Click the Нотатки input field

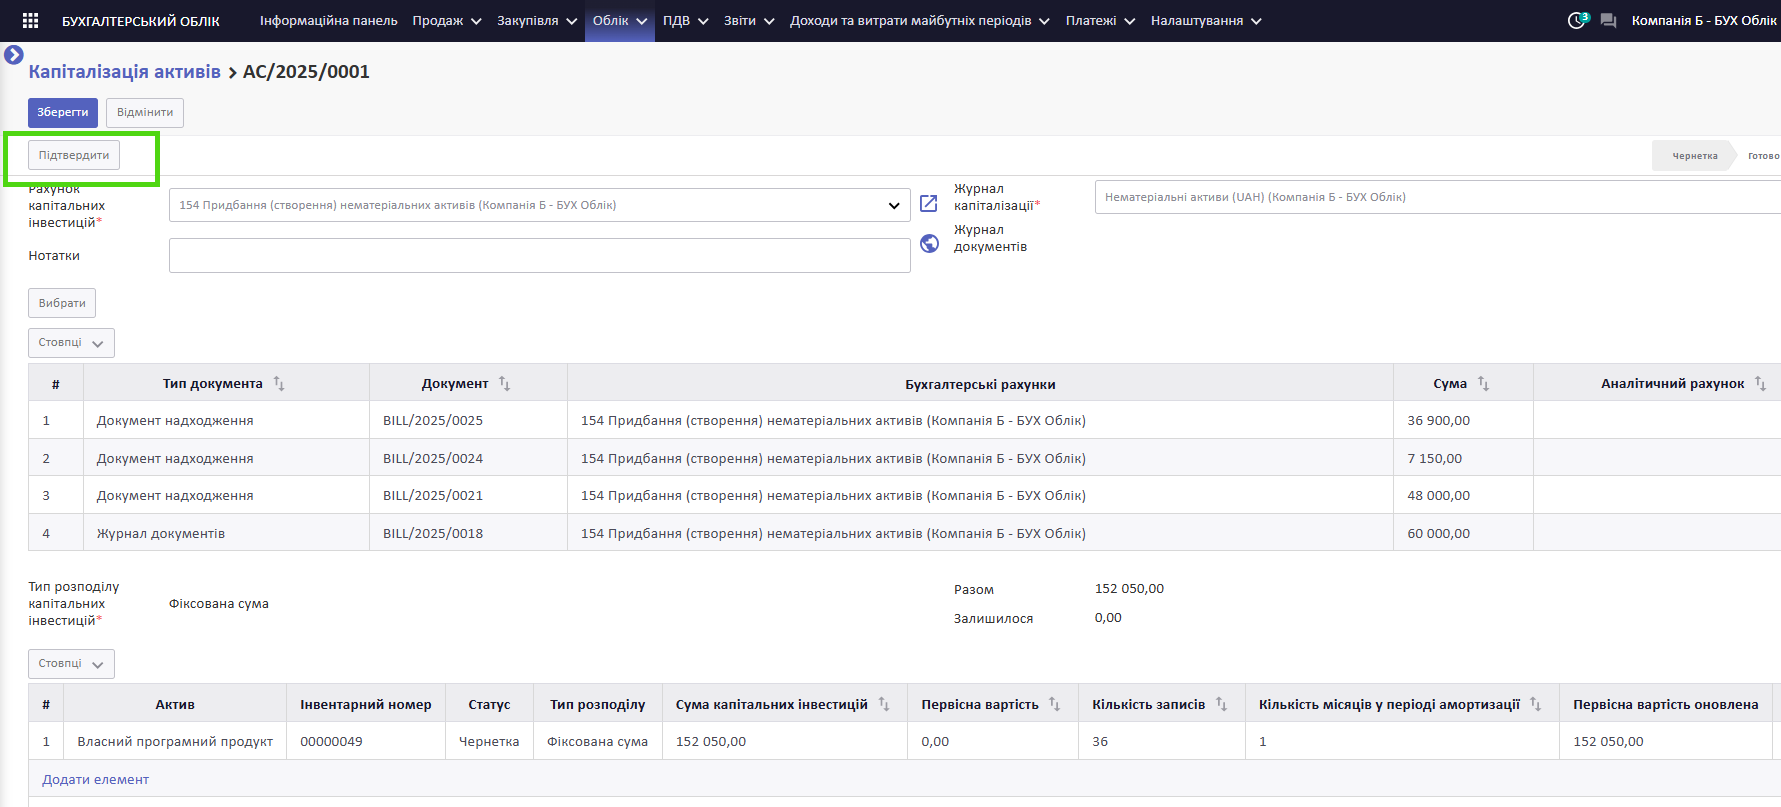point(540,255)
